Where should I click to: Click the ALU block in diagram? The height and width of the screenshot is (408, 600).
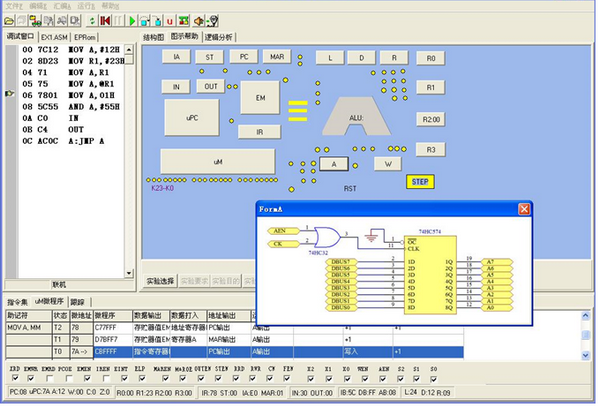[x=357, y=118]
